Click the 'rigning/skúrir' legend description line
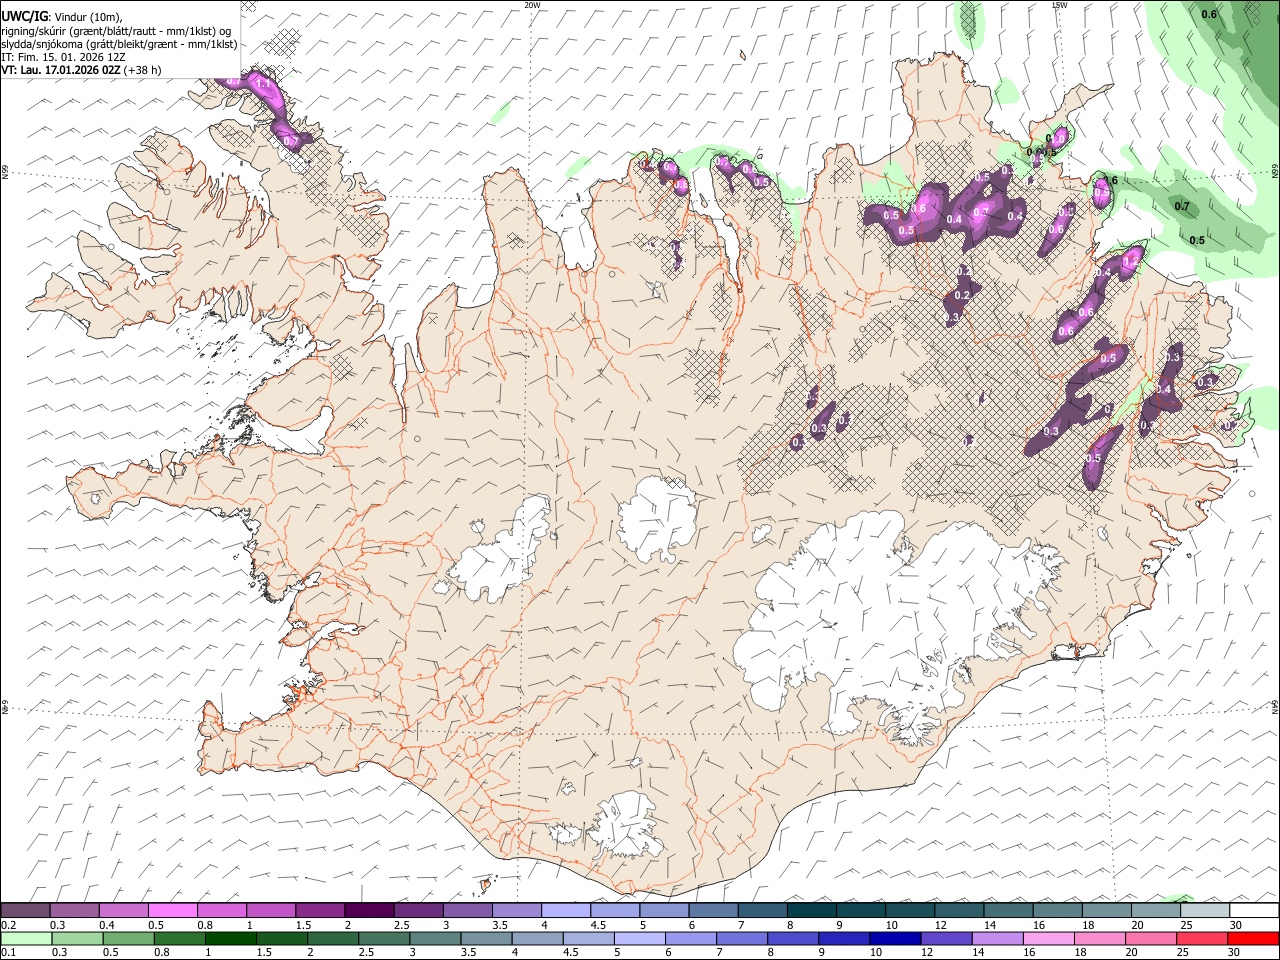Image resolution: width=1280 pixels, height=960 pixels. 117,31
